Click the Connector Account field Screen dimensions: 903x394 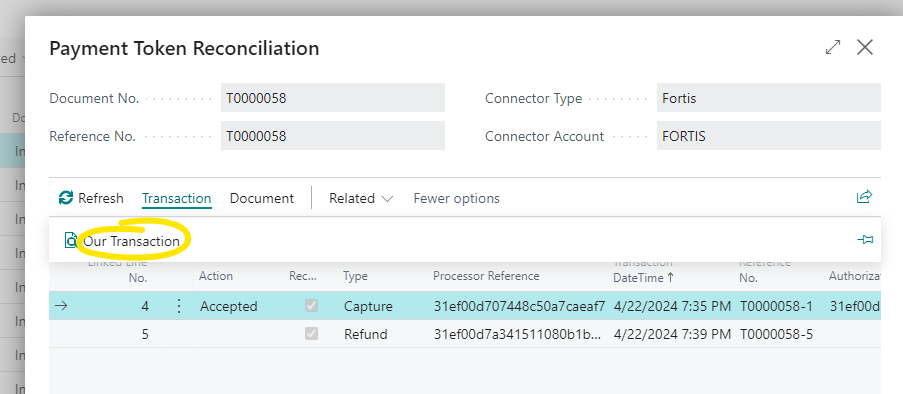tap(769, 136)
